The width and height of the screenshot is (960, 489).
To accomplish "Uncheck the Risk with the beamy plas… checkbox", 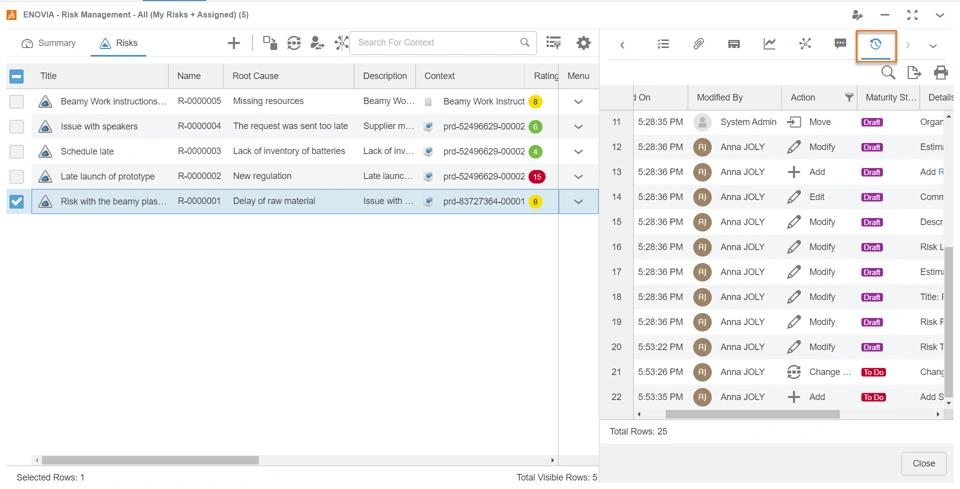I will tap(17, 201).
